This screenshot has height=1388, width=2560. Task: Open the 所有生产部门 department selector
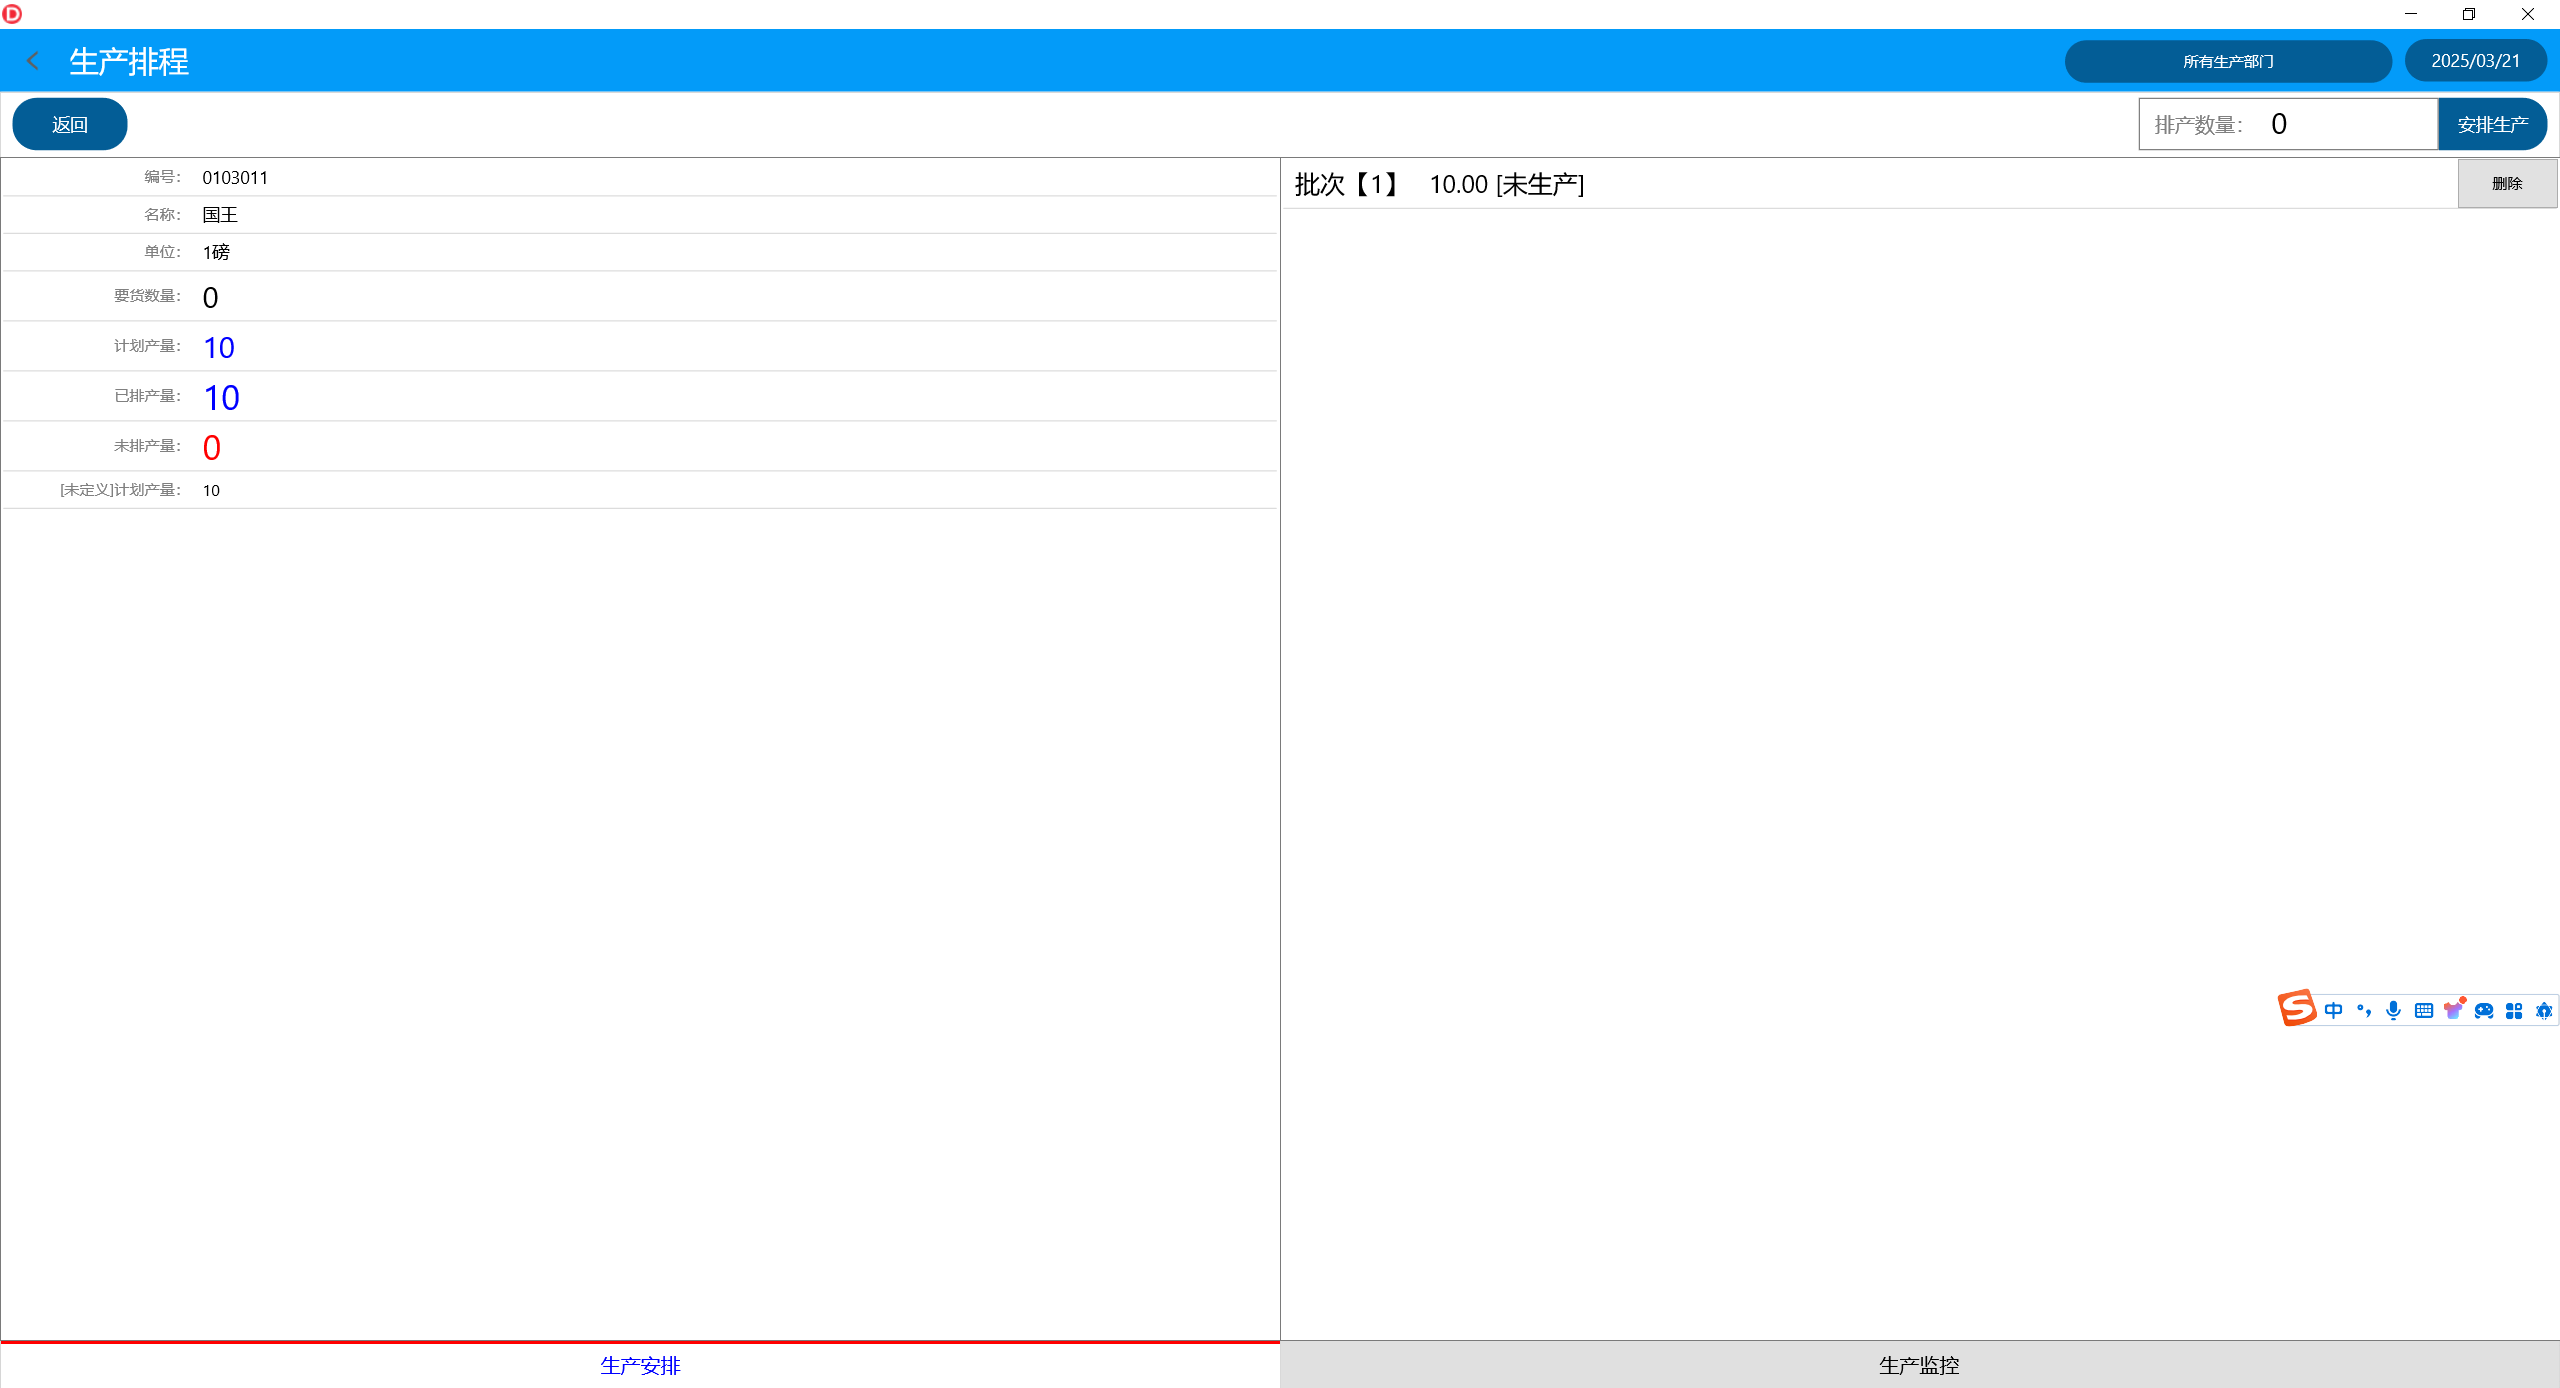2227,61
